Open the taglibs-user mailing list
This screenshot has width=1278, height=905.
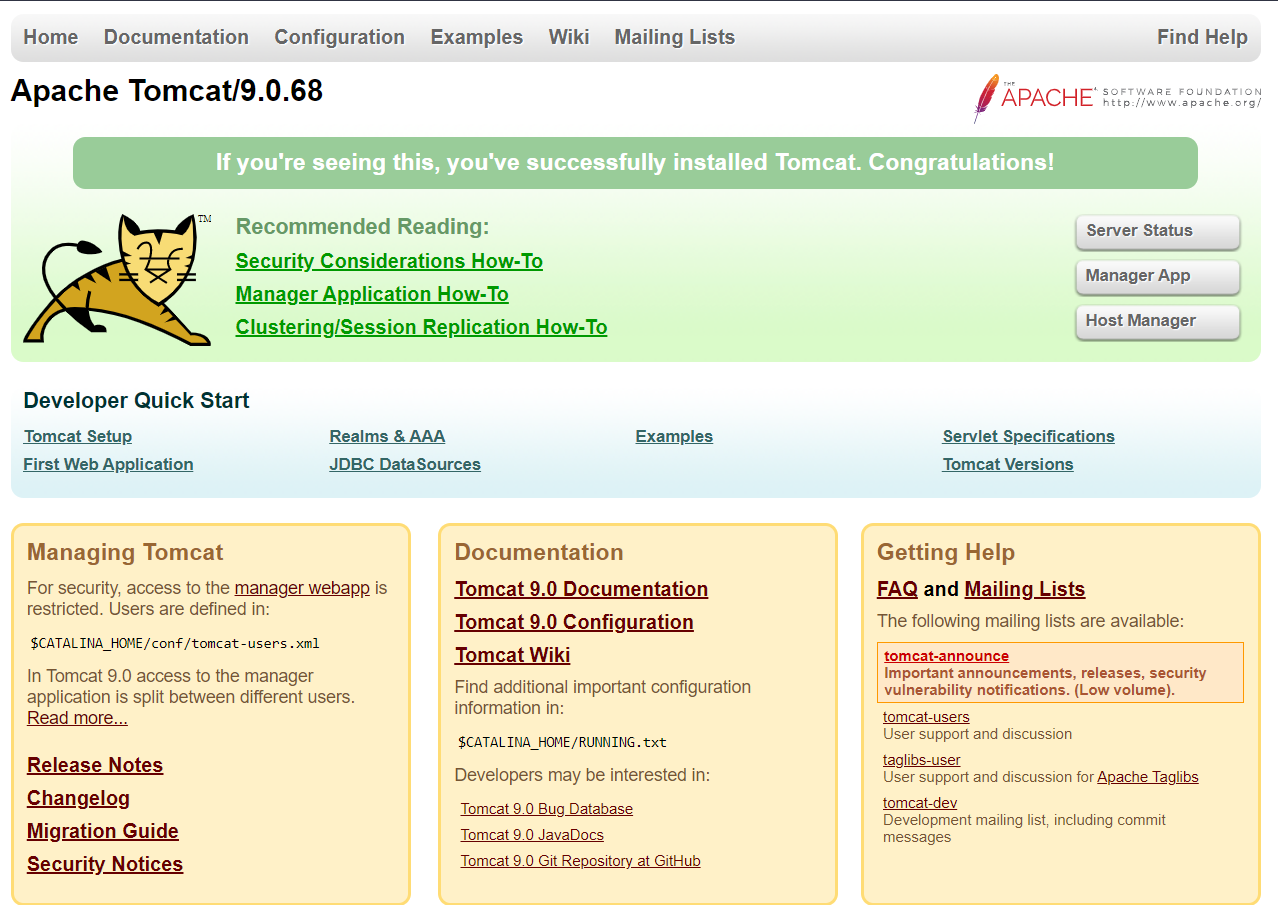point(922,760)
